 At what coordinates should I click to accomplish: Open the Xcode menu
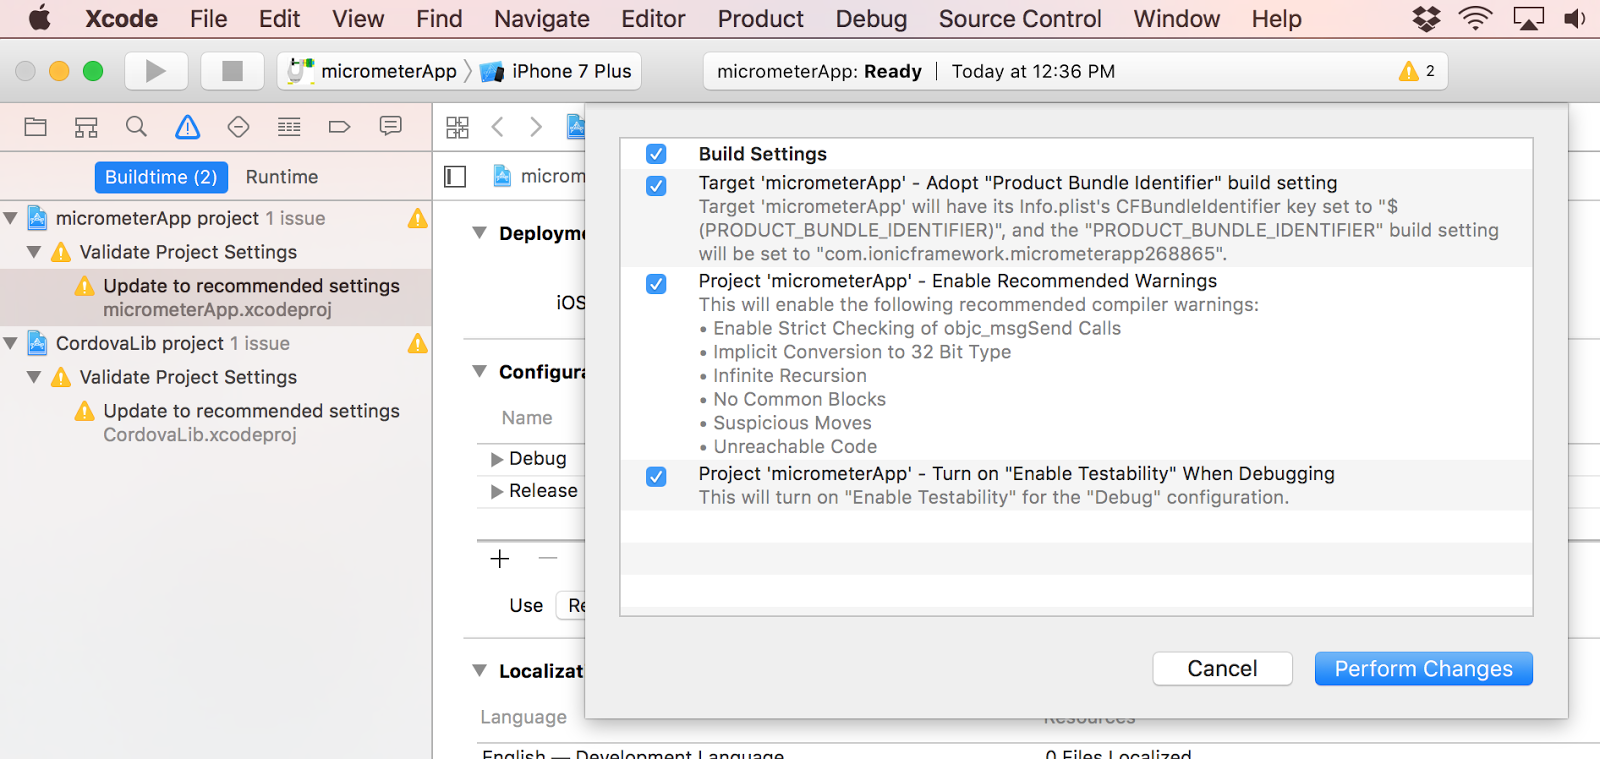click(121, 19)
